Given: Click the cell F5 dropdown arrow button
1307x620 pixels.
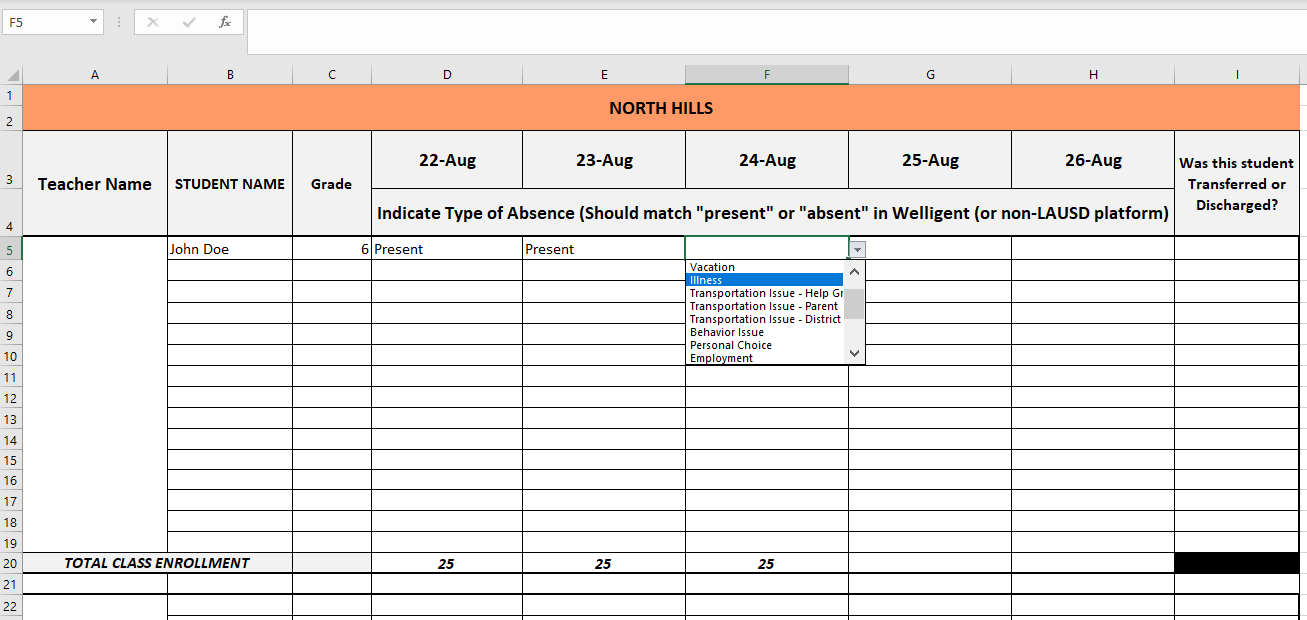Looking at the screenshot, I should pos(858,249).
